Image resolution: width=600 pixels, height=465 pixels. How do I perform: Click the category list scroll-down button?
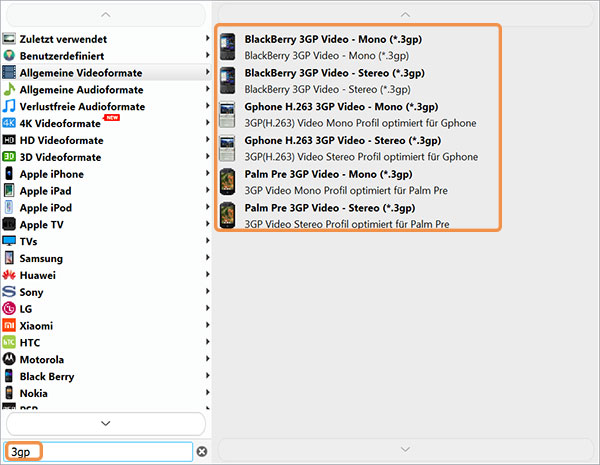[x=106, y=423]
